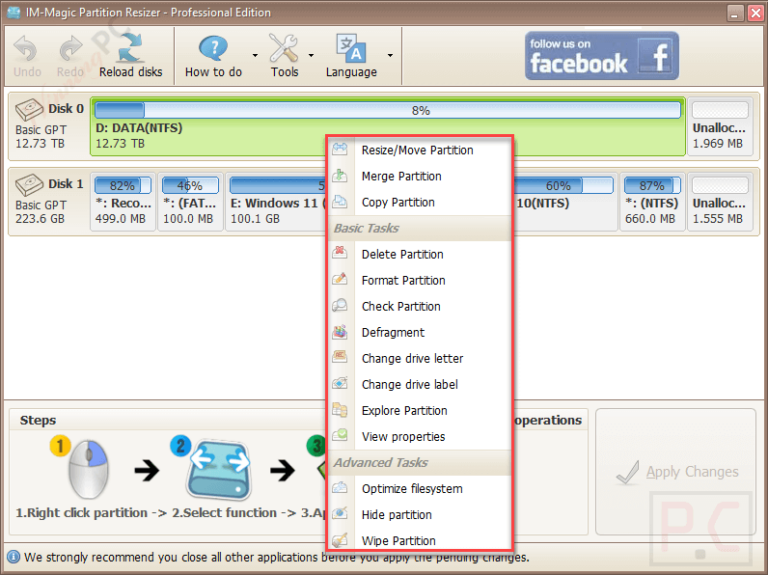Open the How to do help icon
Viewport: 768px width, 575px height.
tap(213, 49)
